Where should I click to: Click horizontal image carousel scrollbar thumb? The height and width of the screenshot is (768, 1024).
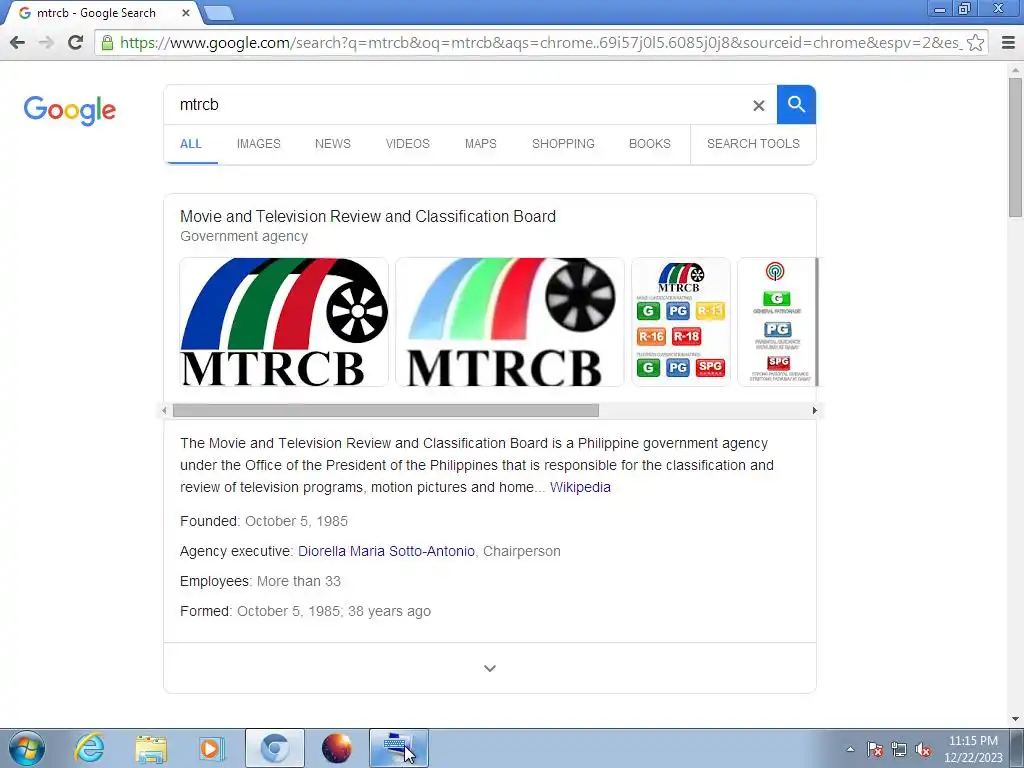(385, 411)
